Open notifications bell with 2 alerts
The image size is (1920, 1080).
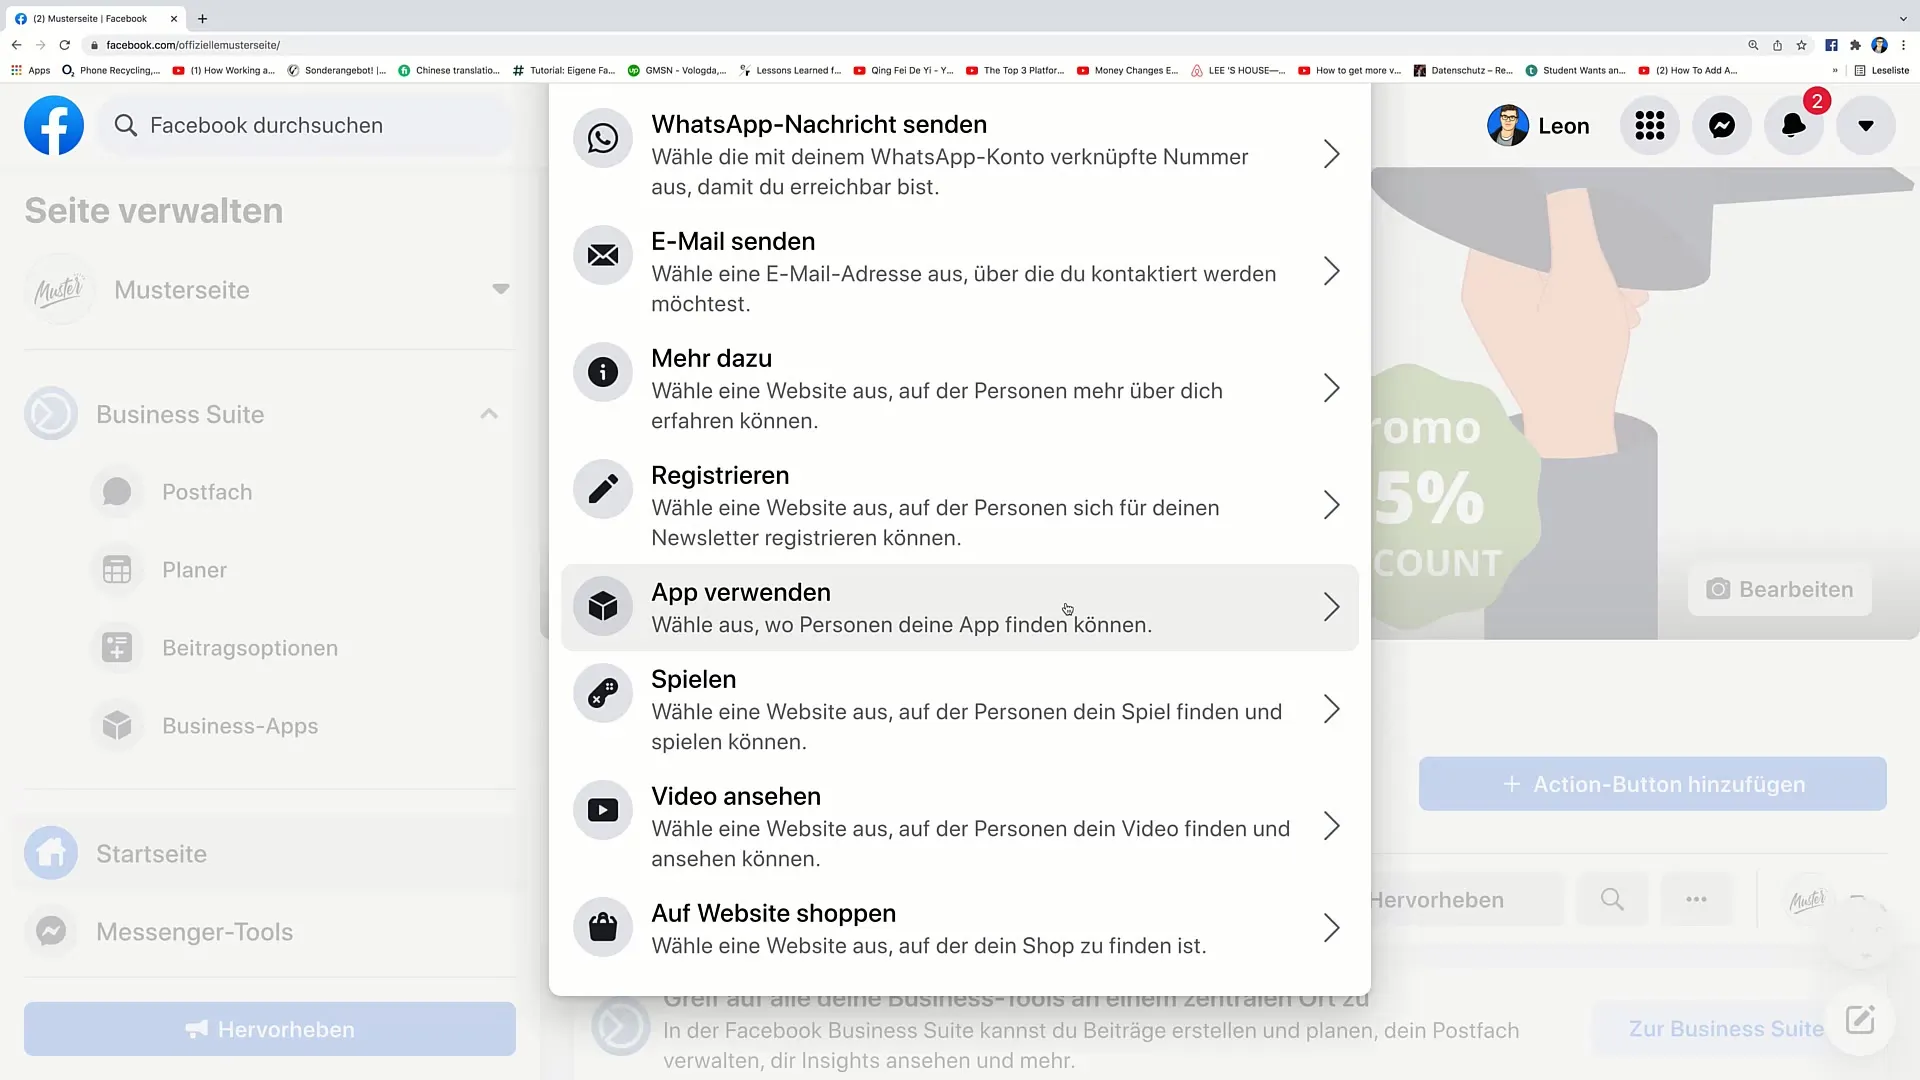point(1794,125)
